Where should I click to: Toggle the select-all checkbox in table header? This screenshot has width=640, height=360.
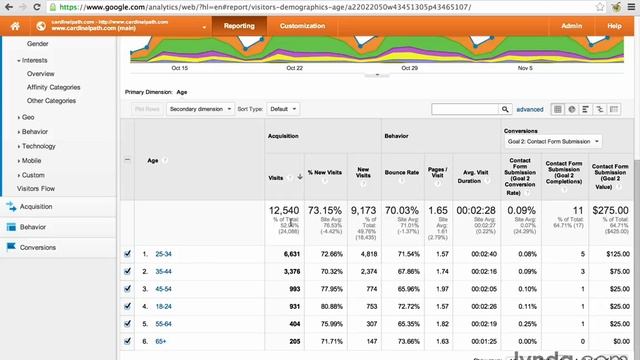point(127,160)
